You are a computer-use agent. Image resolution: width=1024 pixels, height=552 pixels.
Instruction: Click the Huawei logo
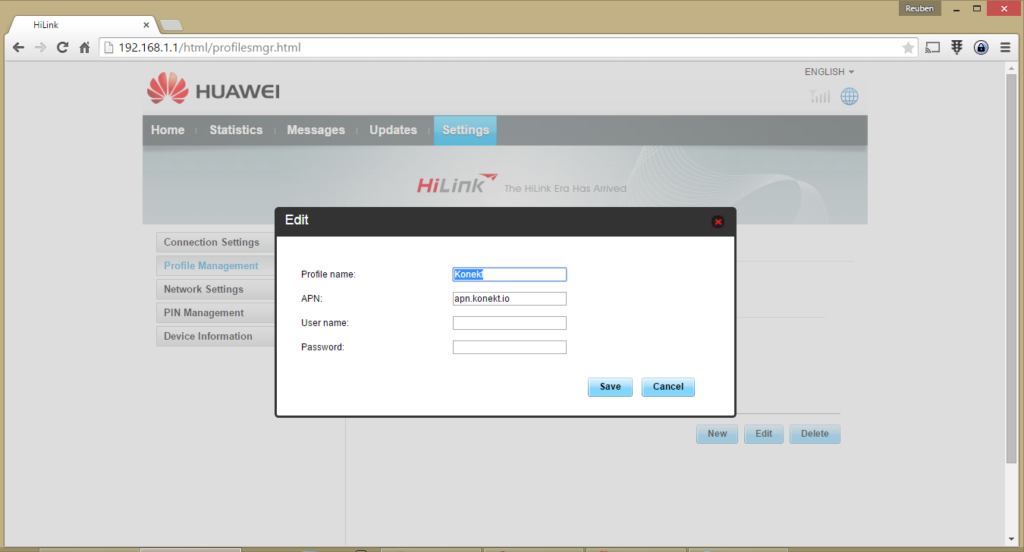pos(213,89)
